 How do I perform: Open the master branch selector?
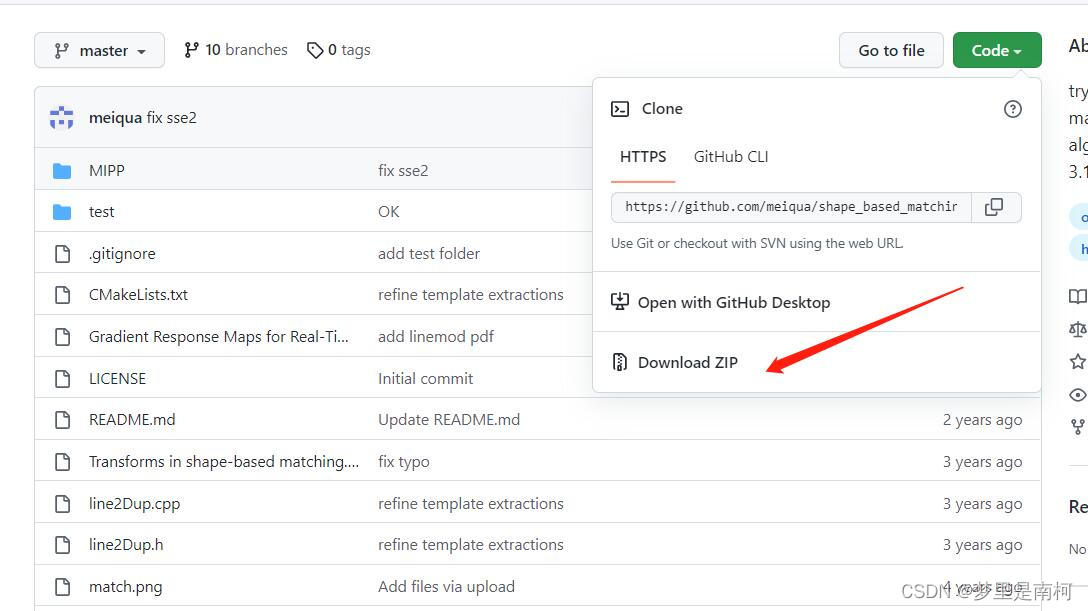[99, 49]
